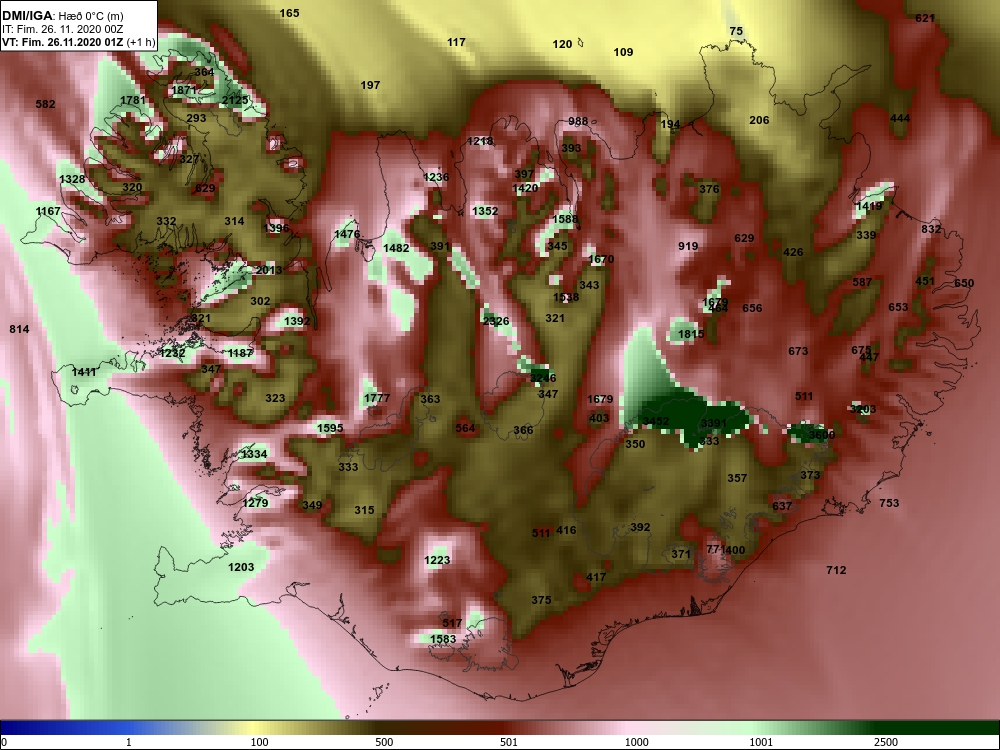Click the map value '117'
1000x750 pixels.
[456, 42]
